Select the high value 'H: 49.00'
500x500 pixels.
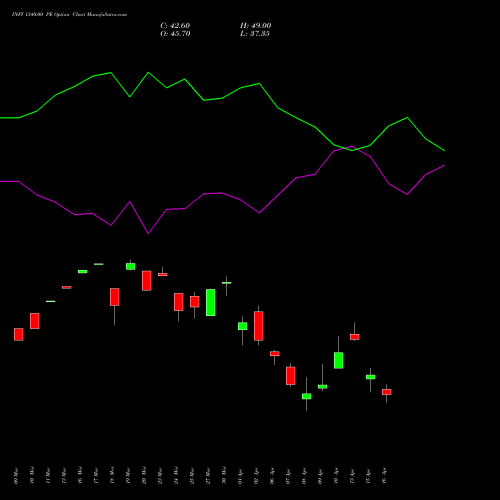click(x=256, y=26)
